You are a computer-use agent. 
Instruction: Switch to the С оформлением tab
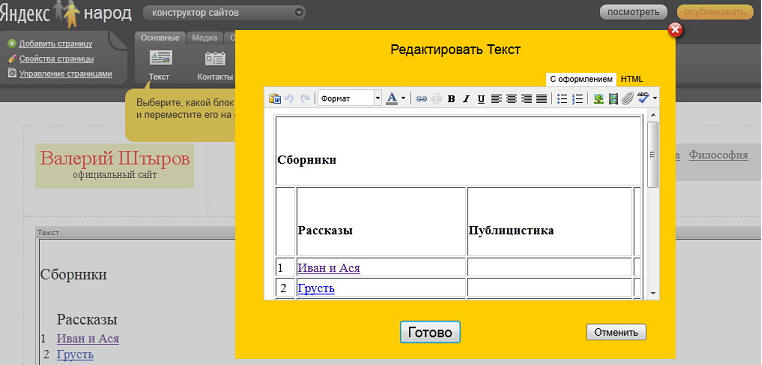coord(581,79)
